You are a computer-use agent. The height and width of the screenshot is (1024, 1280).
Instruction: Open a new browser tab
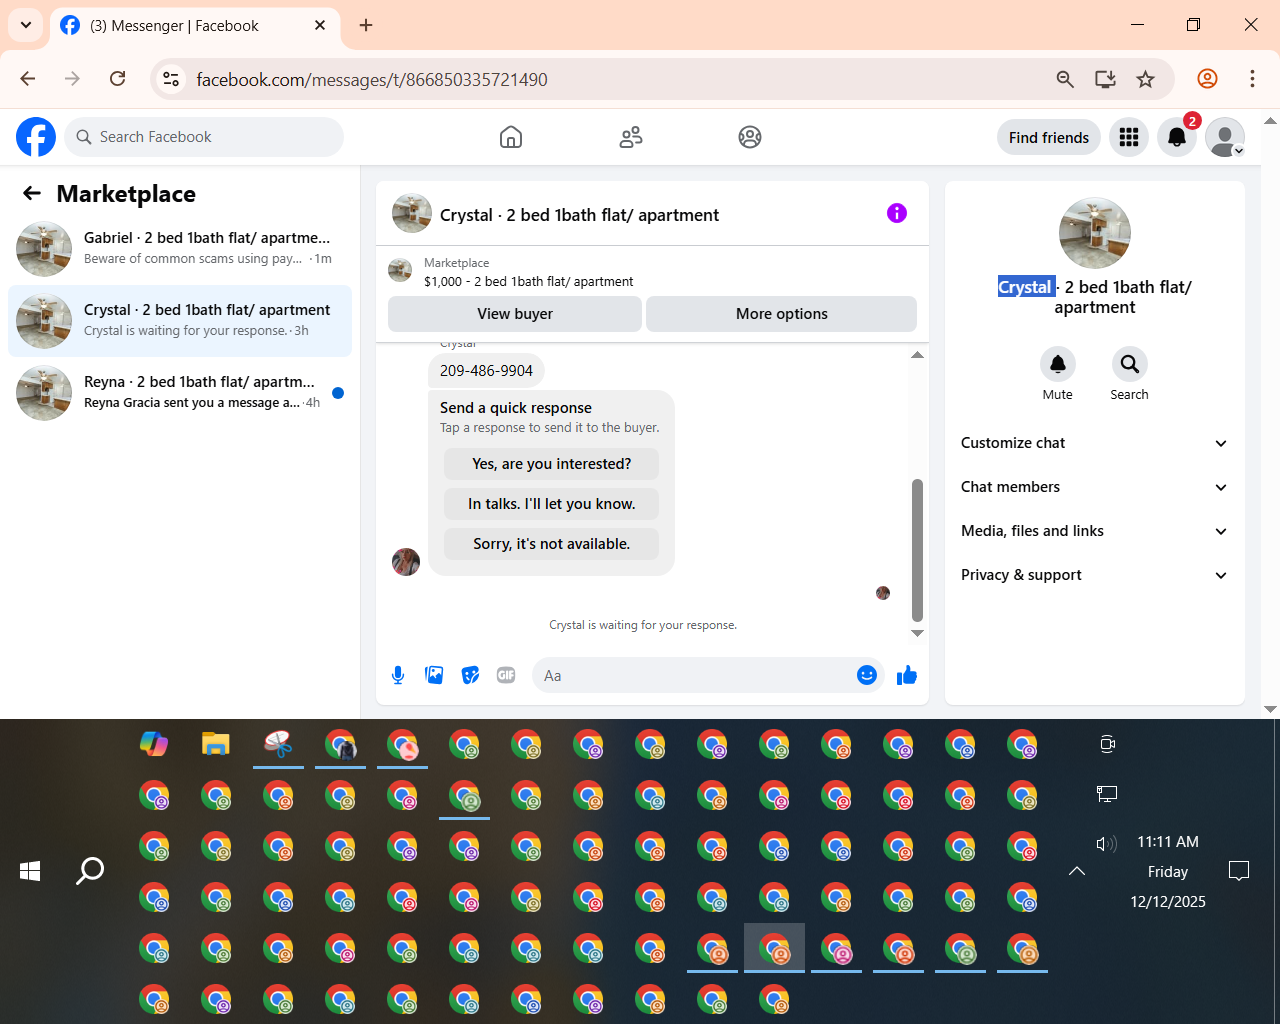click(366, 25)
